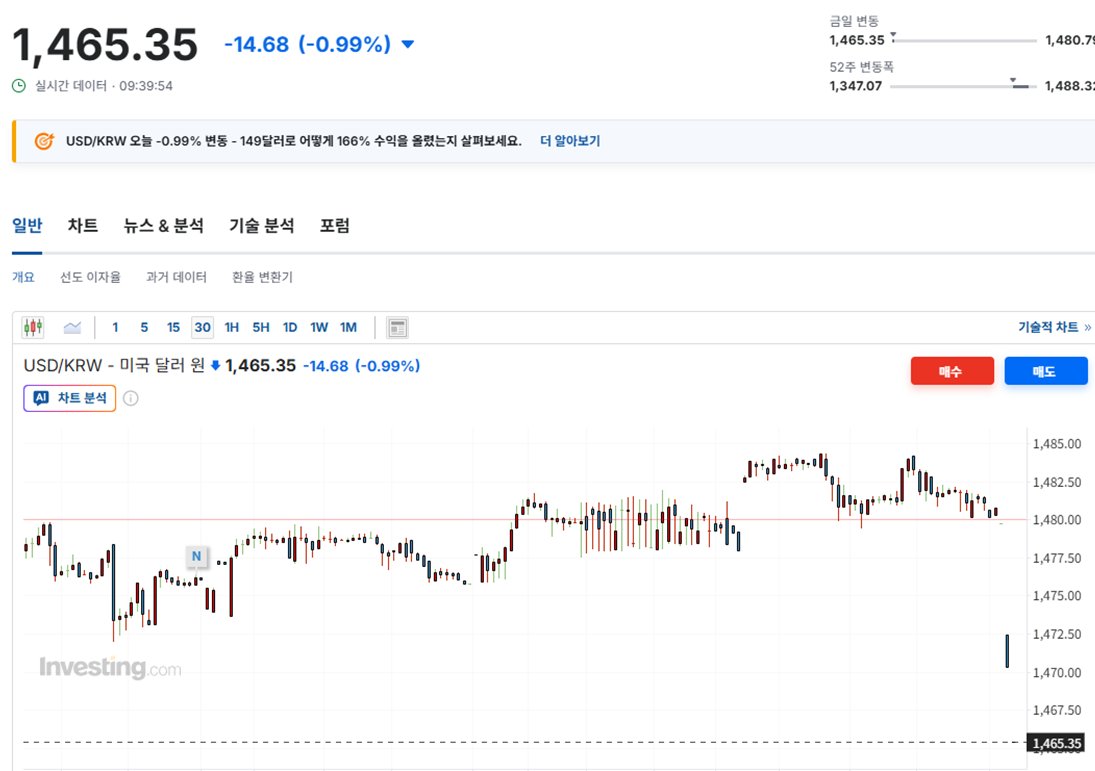
Task: Open the chart news table icon
Action: (x=397, y=328)
